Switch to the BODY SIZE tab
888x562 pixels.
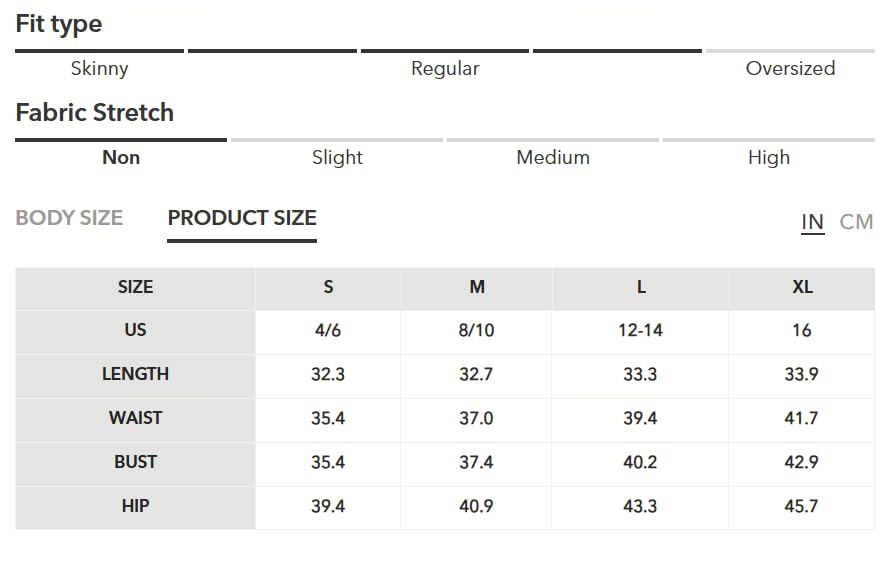(69, 218)
